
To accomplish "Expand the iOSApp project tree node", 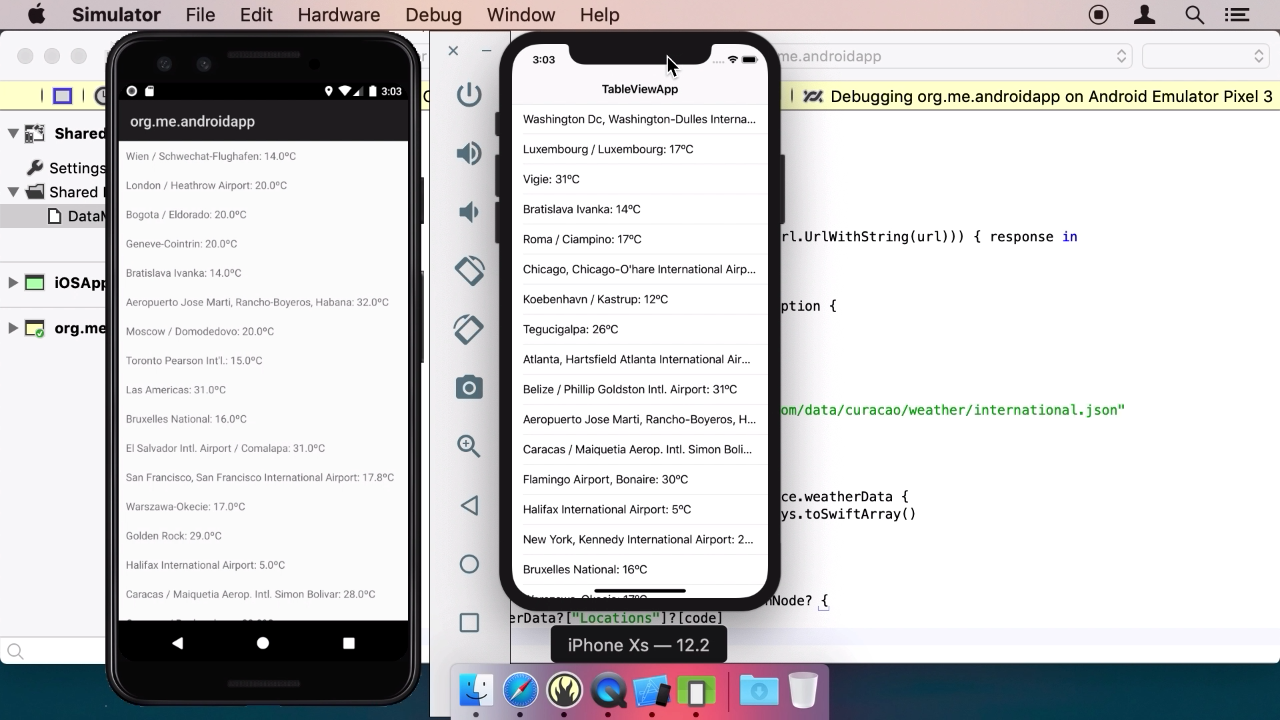I will 12,283.
